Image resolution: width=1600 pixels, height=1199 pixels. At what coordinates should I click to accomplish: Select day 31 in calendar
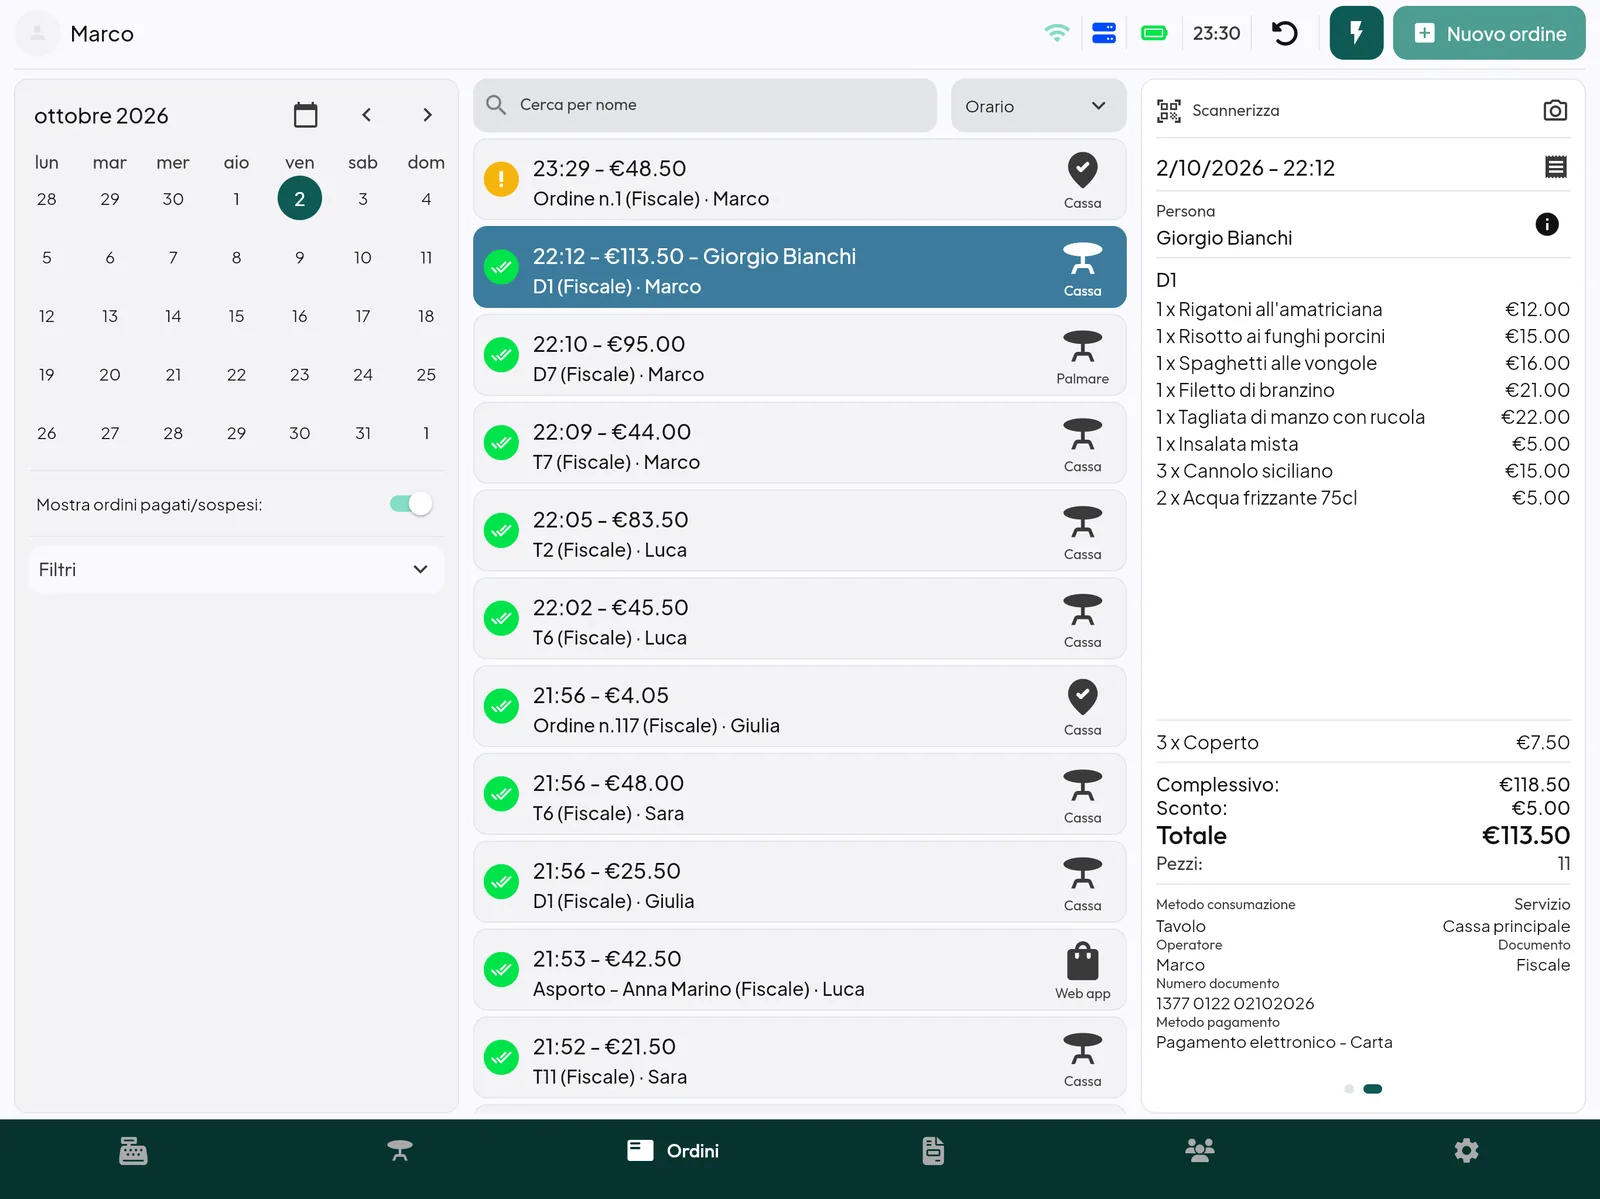363,433
